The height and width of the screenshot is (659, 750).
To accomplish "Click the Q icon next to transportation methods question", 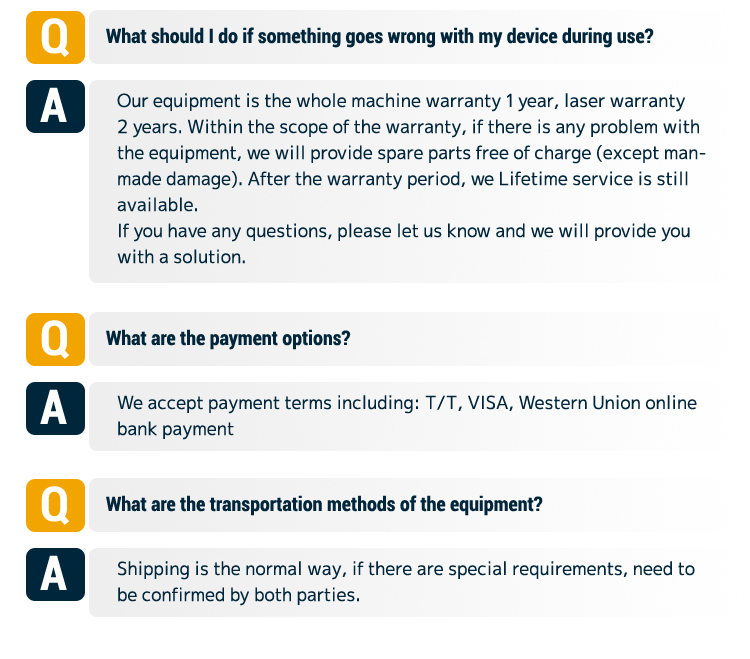I will pyautogui.click(x=55, y=505).
